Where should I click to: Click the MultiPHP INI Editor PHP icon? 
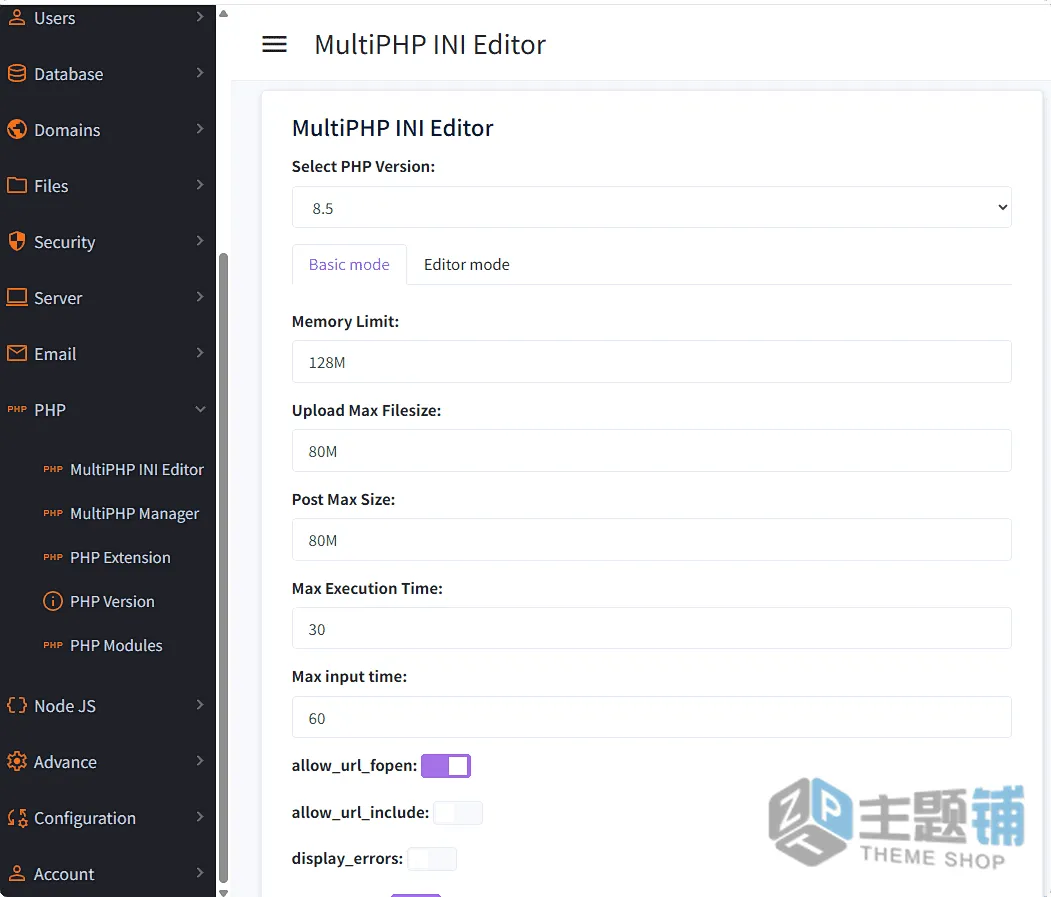(x=53, y=469)
